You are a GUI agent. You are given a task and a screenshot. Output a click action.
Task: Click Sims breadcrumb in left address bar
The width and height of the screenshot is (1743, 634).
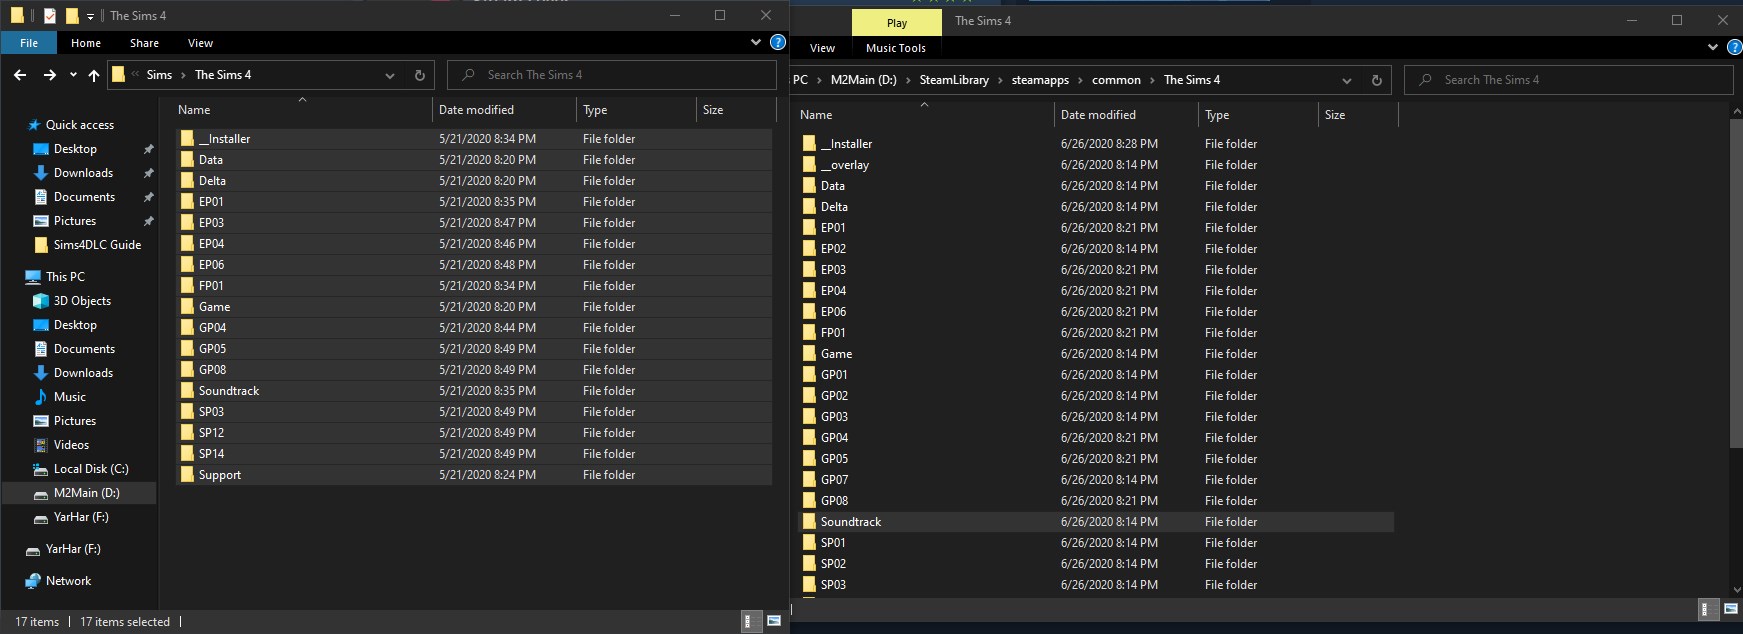point(159,75)
